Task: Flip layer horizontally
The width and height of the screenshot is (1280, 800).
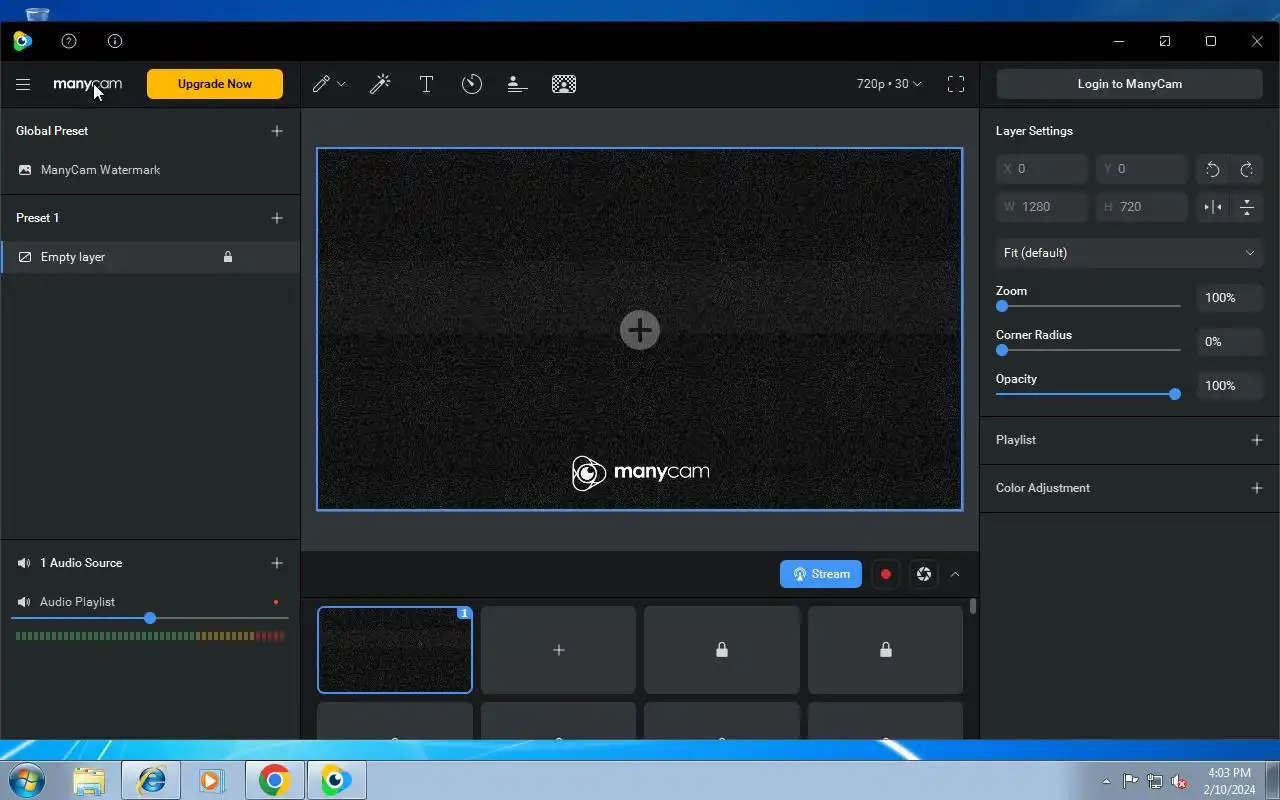Action: click(1213, 208)
